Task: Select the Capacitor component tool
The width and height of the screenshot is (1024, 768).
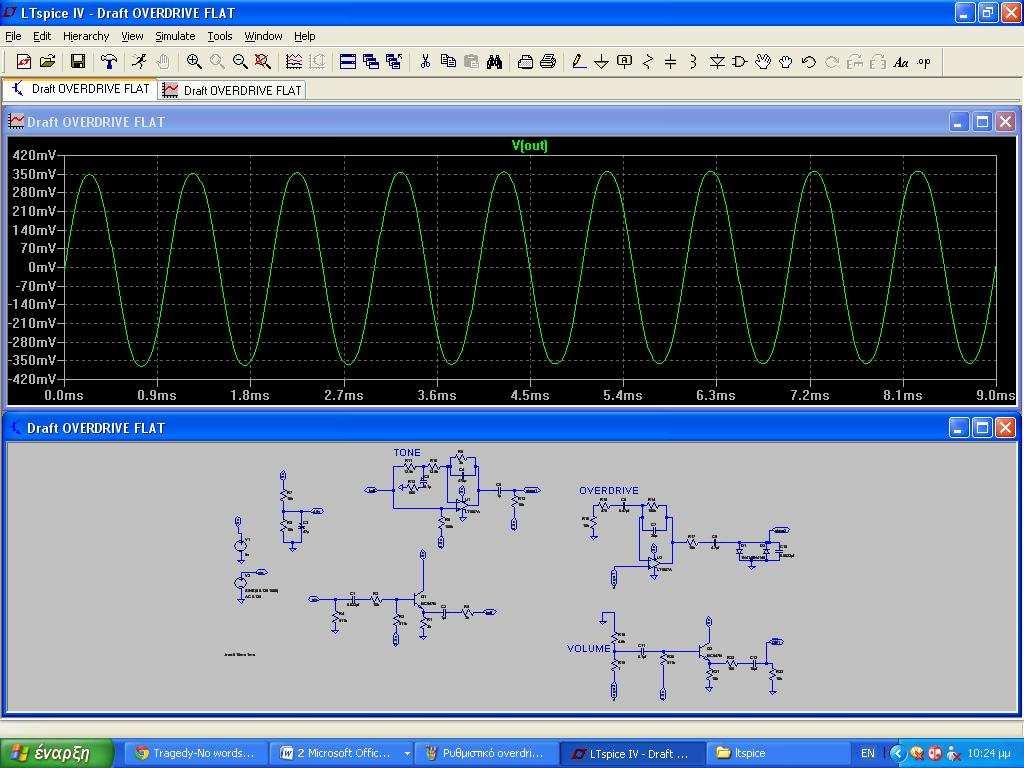Action: [x=671, y=62]
